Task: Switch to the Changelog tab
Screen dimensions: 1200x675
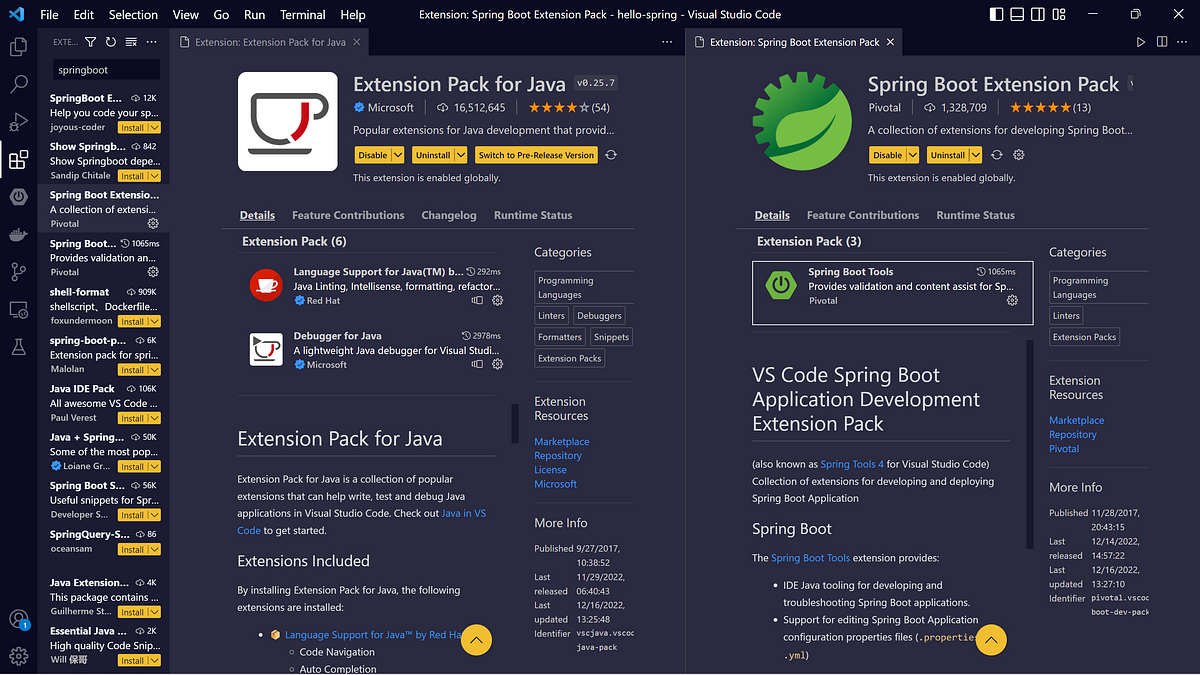Action: coord(448,215)
